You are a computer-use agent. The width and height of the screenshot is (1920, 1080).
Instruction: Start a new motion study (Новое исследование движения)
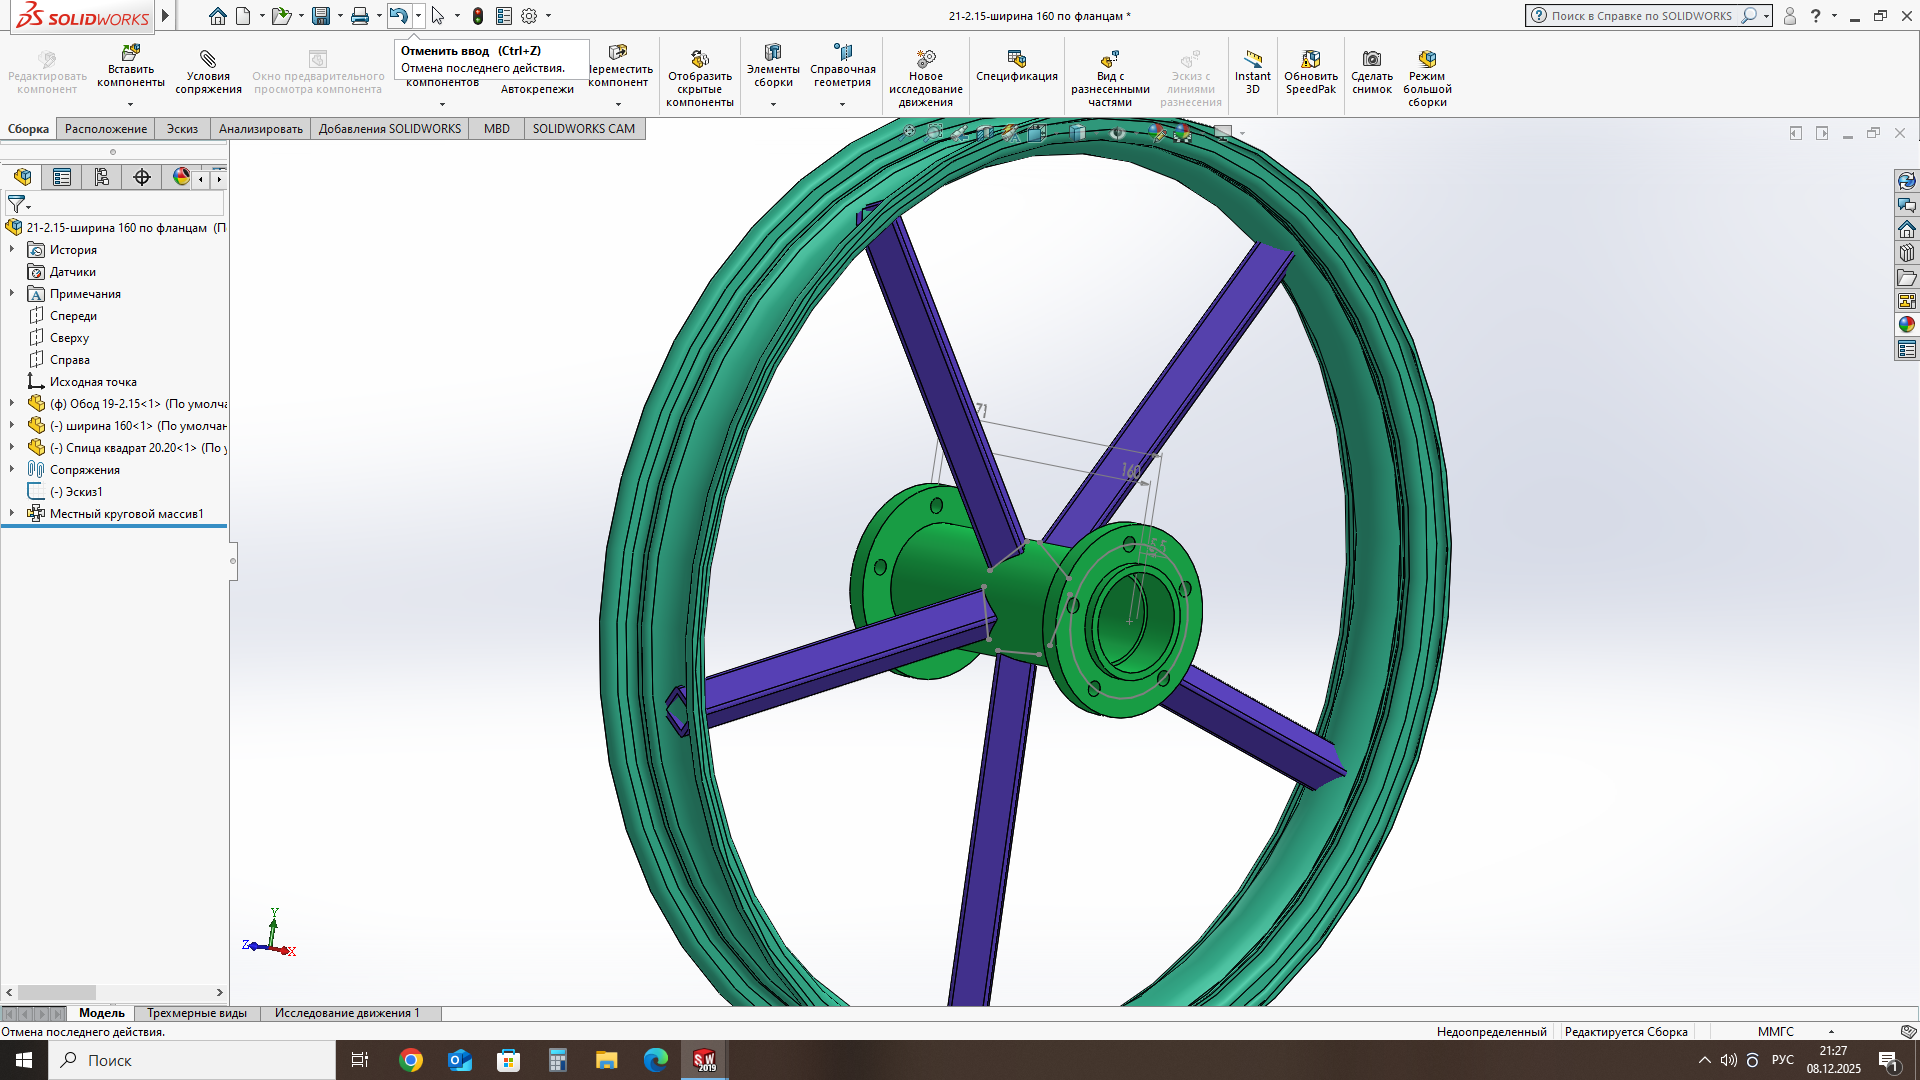point(925,59)
